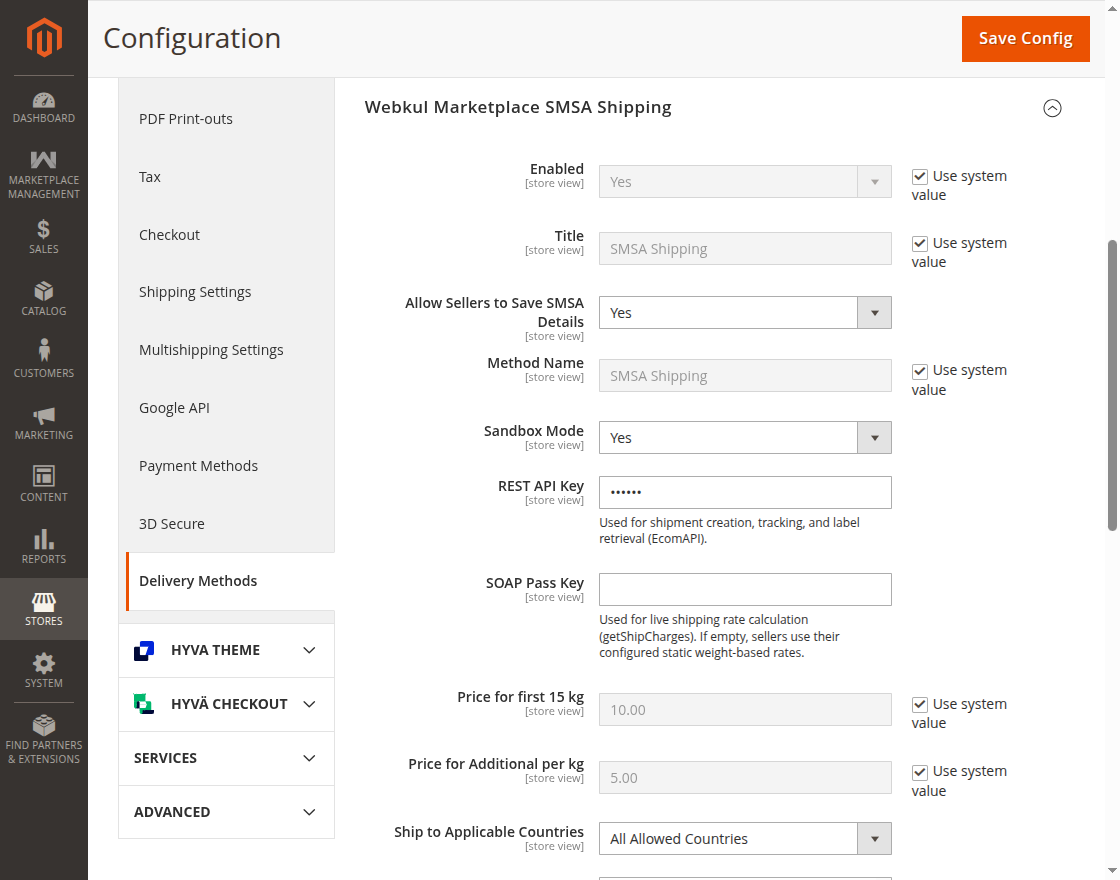
Task: Open the Sales dollar icon
Action: click(44, 229)
